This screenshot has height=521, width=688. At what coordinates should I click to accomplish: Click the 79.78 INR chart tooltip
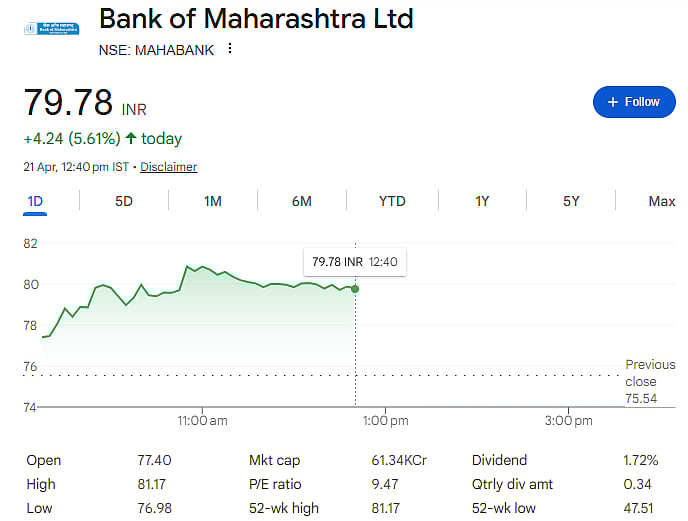click(x=354, y=262)
